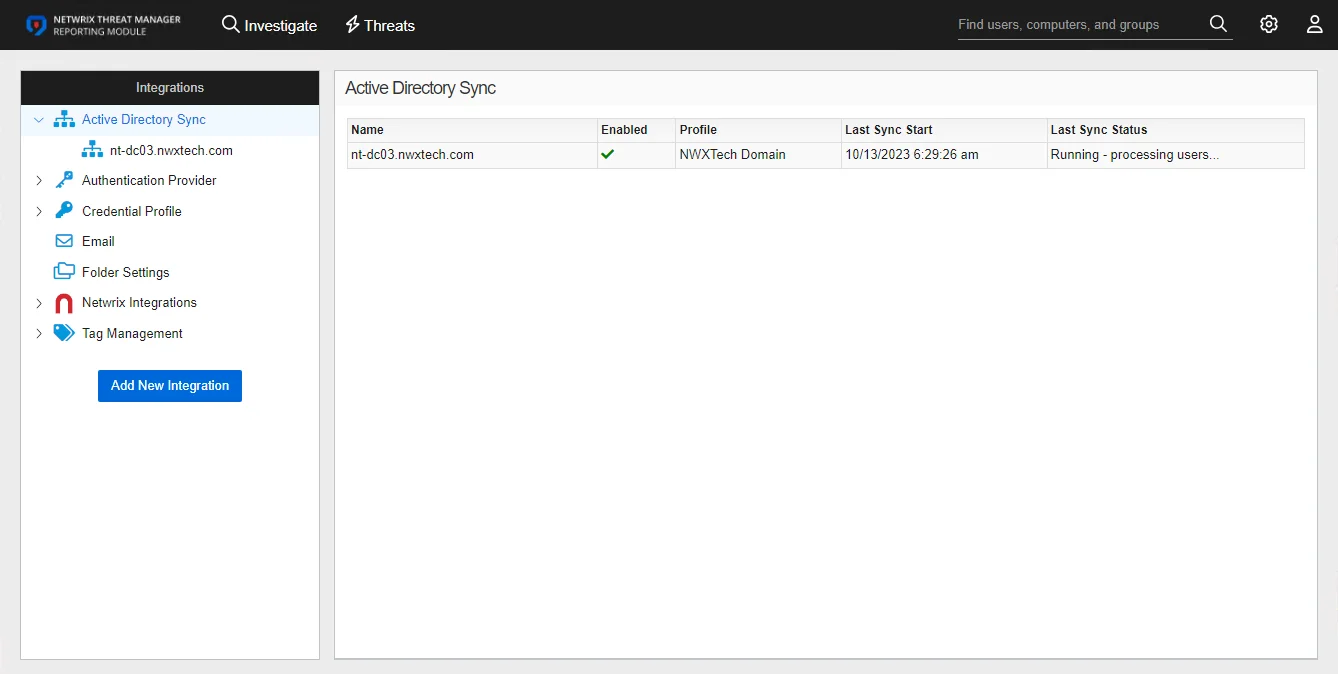Click the Investigate magnifier icon
The image size is (1338, 674).
pos(231,24)
